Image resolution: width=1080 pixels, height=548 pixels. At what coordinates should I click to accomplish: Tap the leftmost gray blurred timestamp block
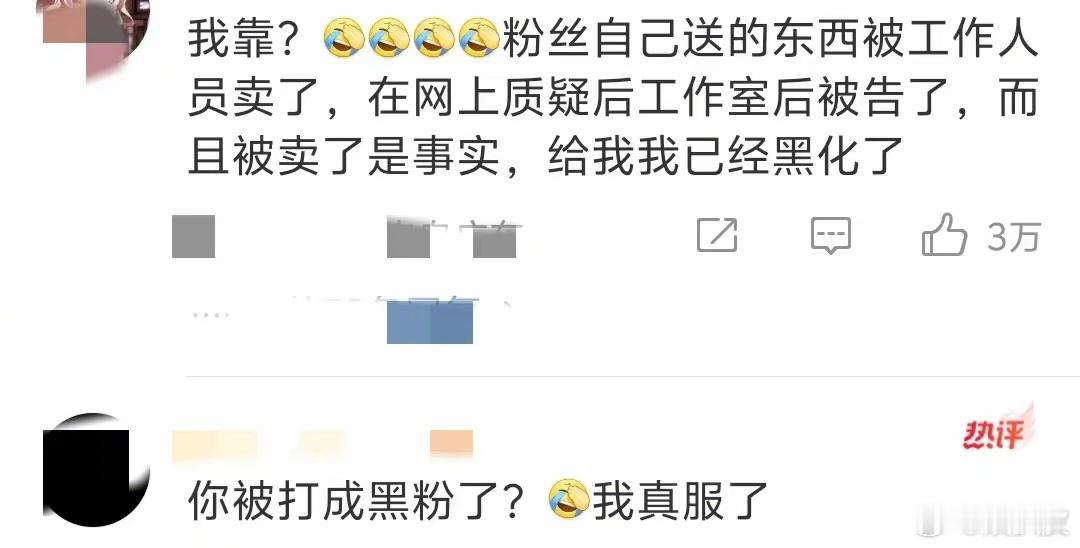click(194, 236)
